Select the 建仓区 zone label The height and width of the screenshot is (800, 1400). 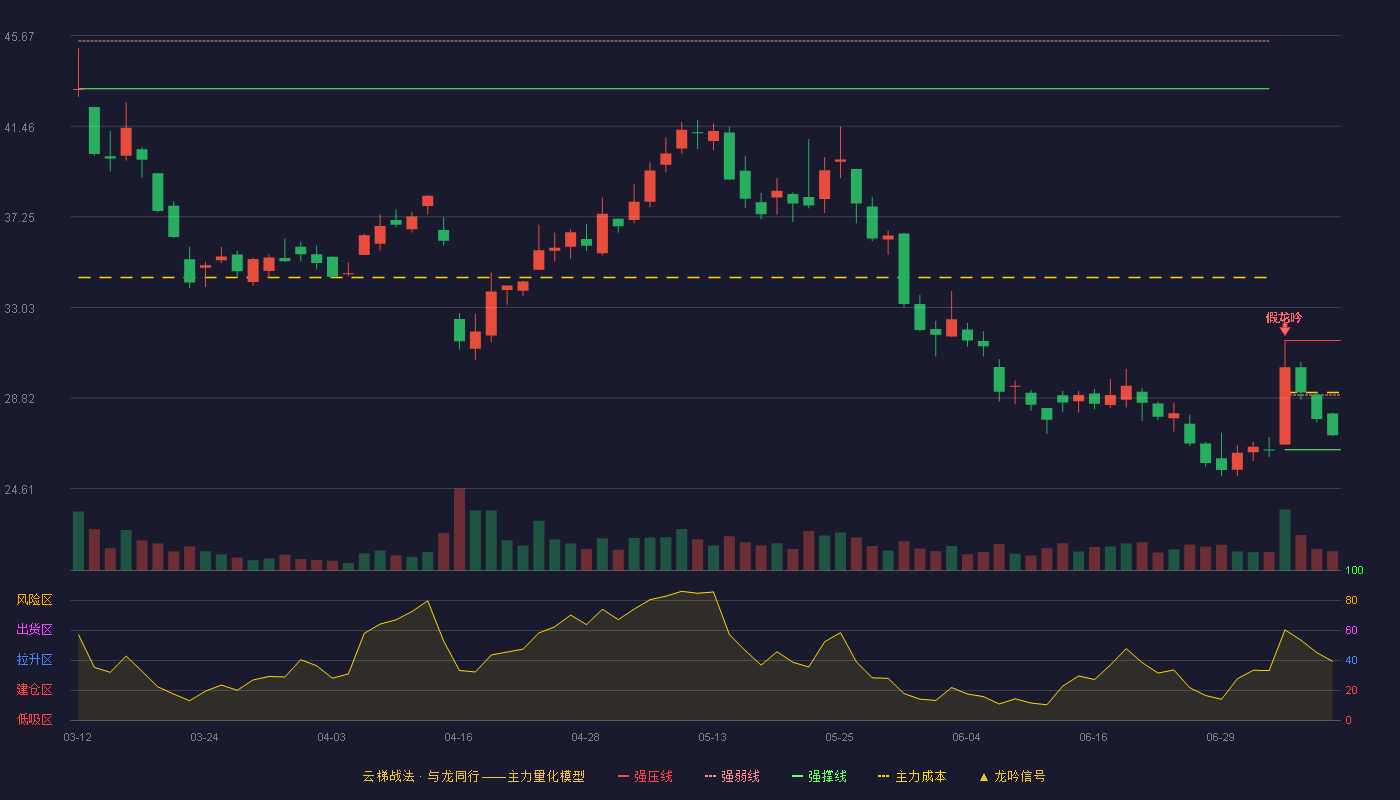34,690
